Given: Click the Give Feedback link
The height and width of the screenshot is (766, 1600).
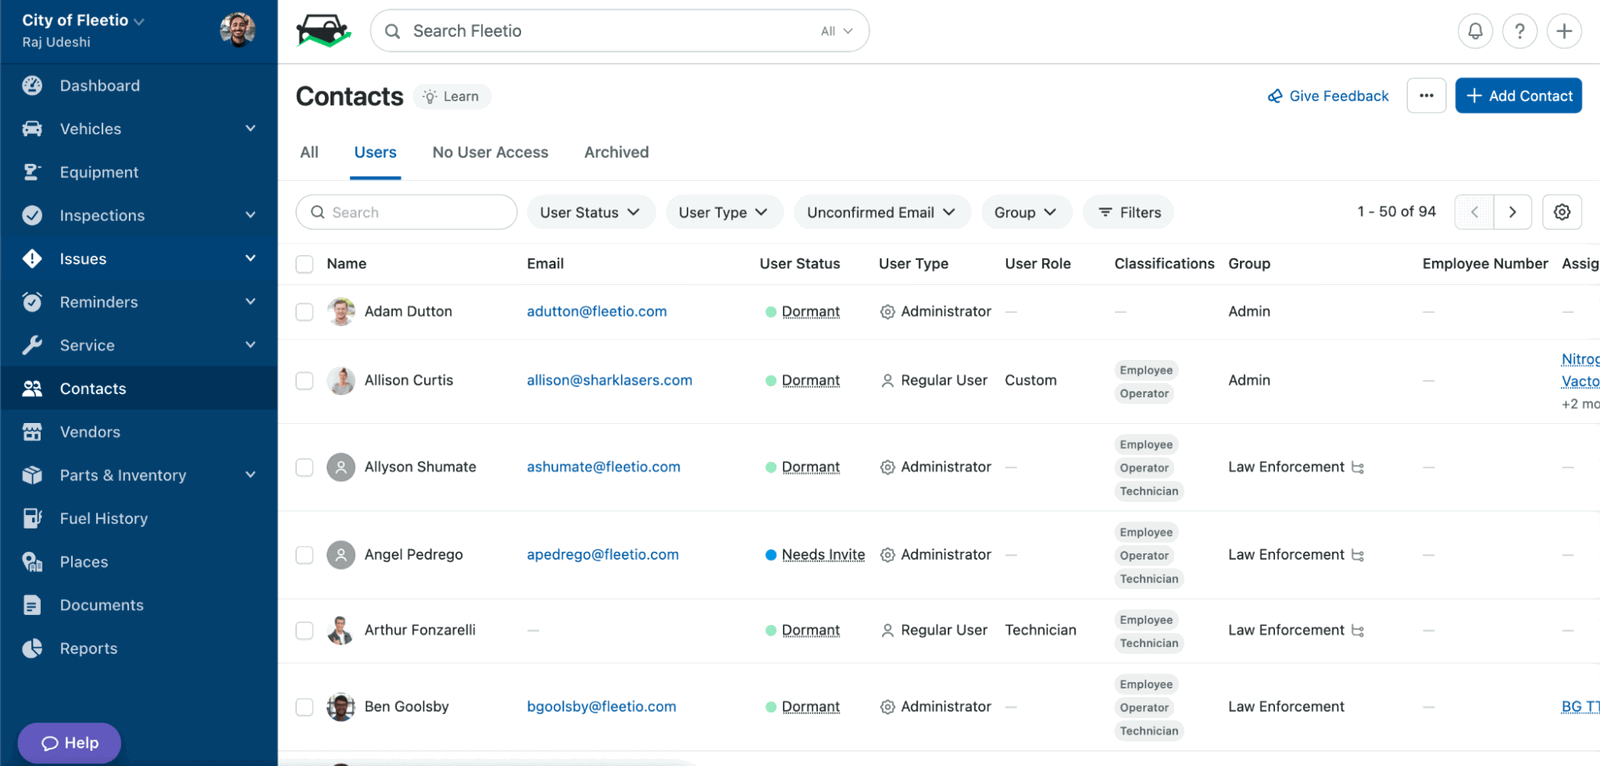Looking at the screenshot, I should (x=1328, y=96).
